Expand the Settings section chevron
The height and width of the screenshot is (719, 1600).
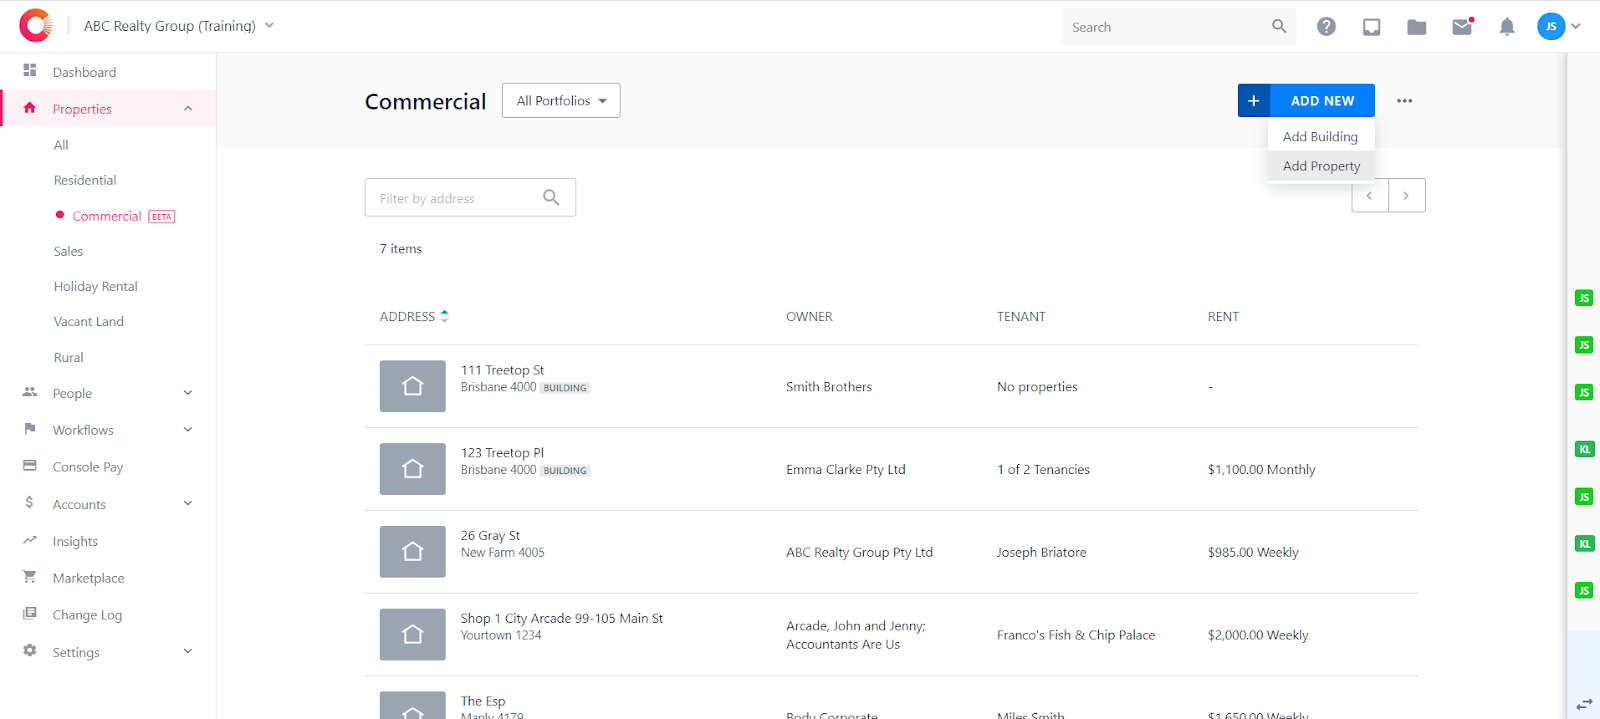(188, 652)
